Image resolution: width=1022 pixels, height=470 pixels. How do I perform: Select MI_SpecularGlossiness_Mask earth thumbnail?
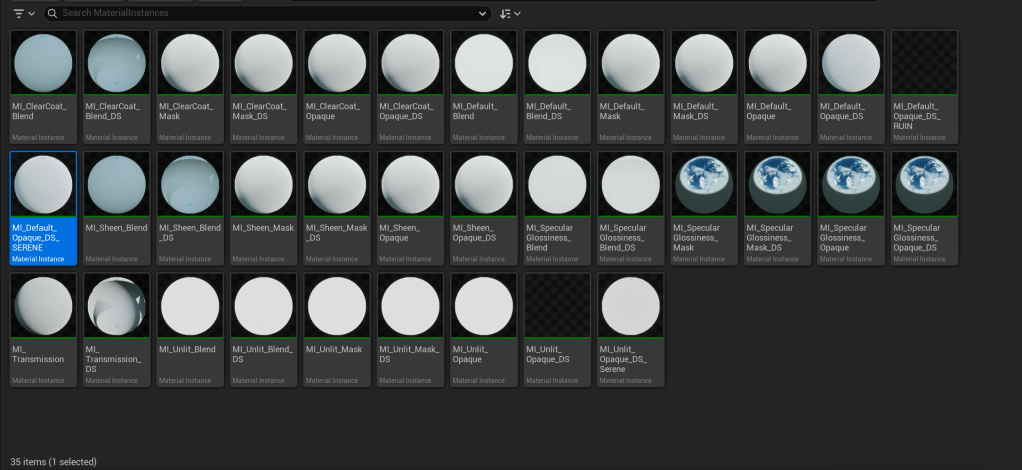tap(704, 185)
